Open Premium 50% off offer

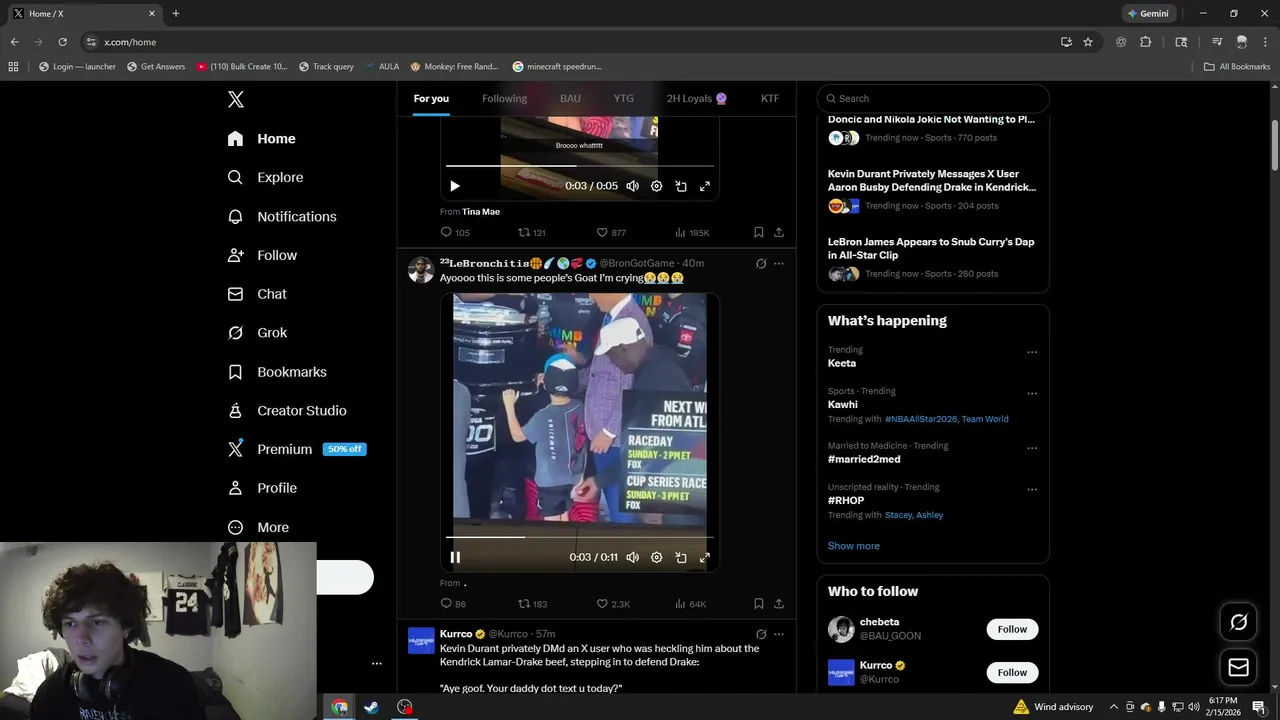click(x=297, y=449)
